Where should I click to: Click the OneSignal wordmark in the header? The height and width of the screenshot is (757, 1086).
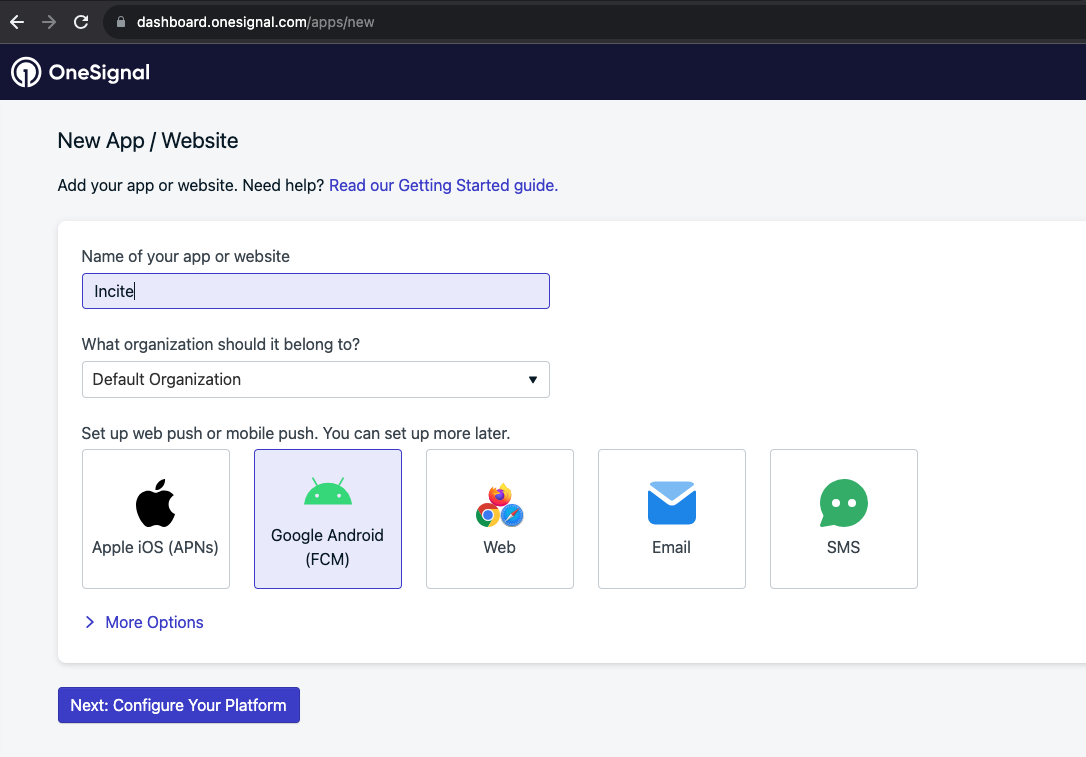[x=99, y=72]
